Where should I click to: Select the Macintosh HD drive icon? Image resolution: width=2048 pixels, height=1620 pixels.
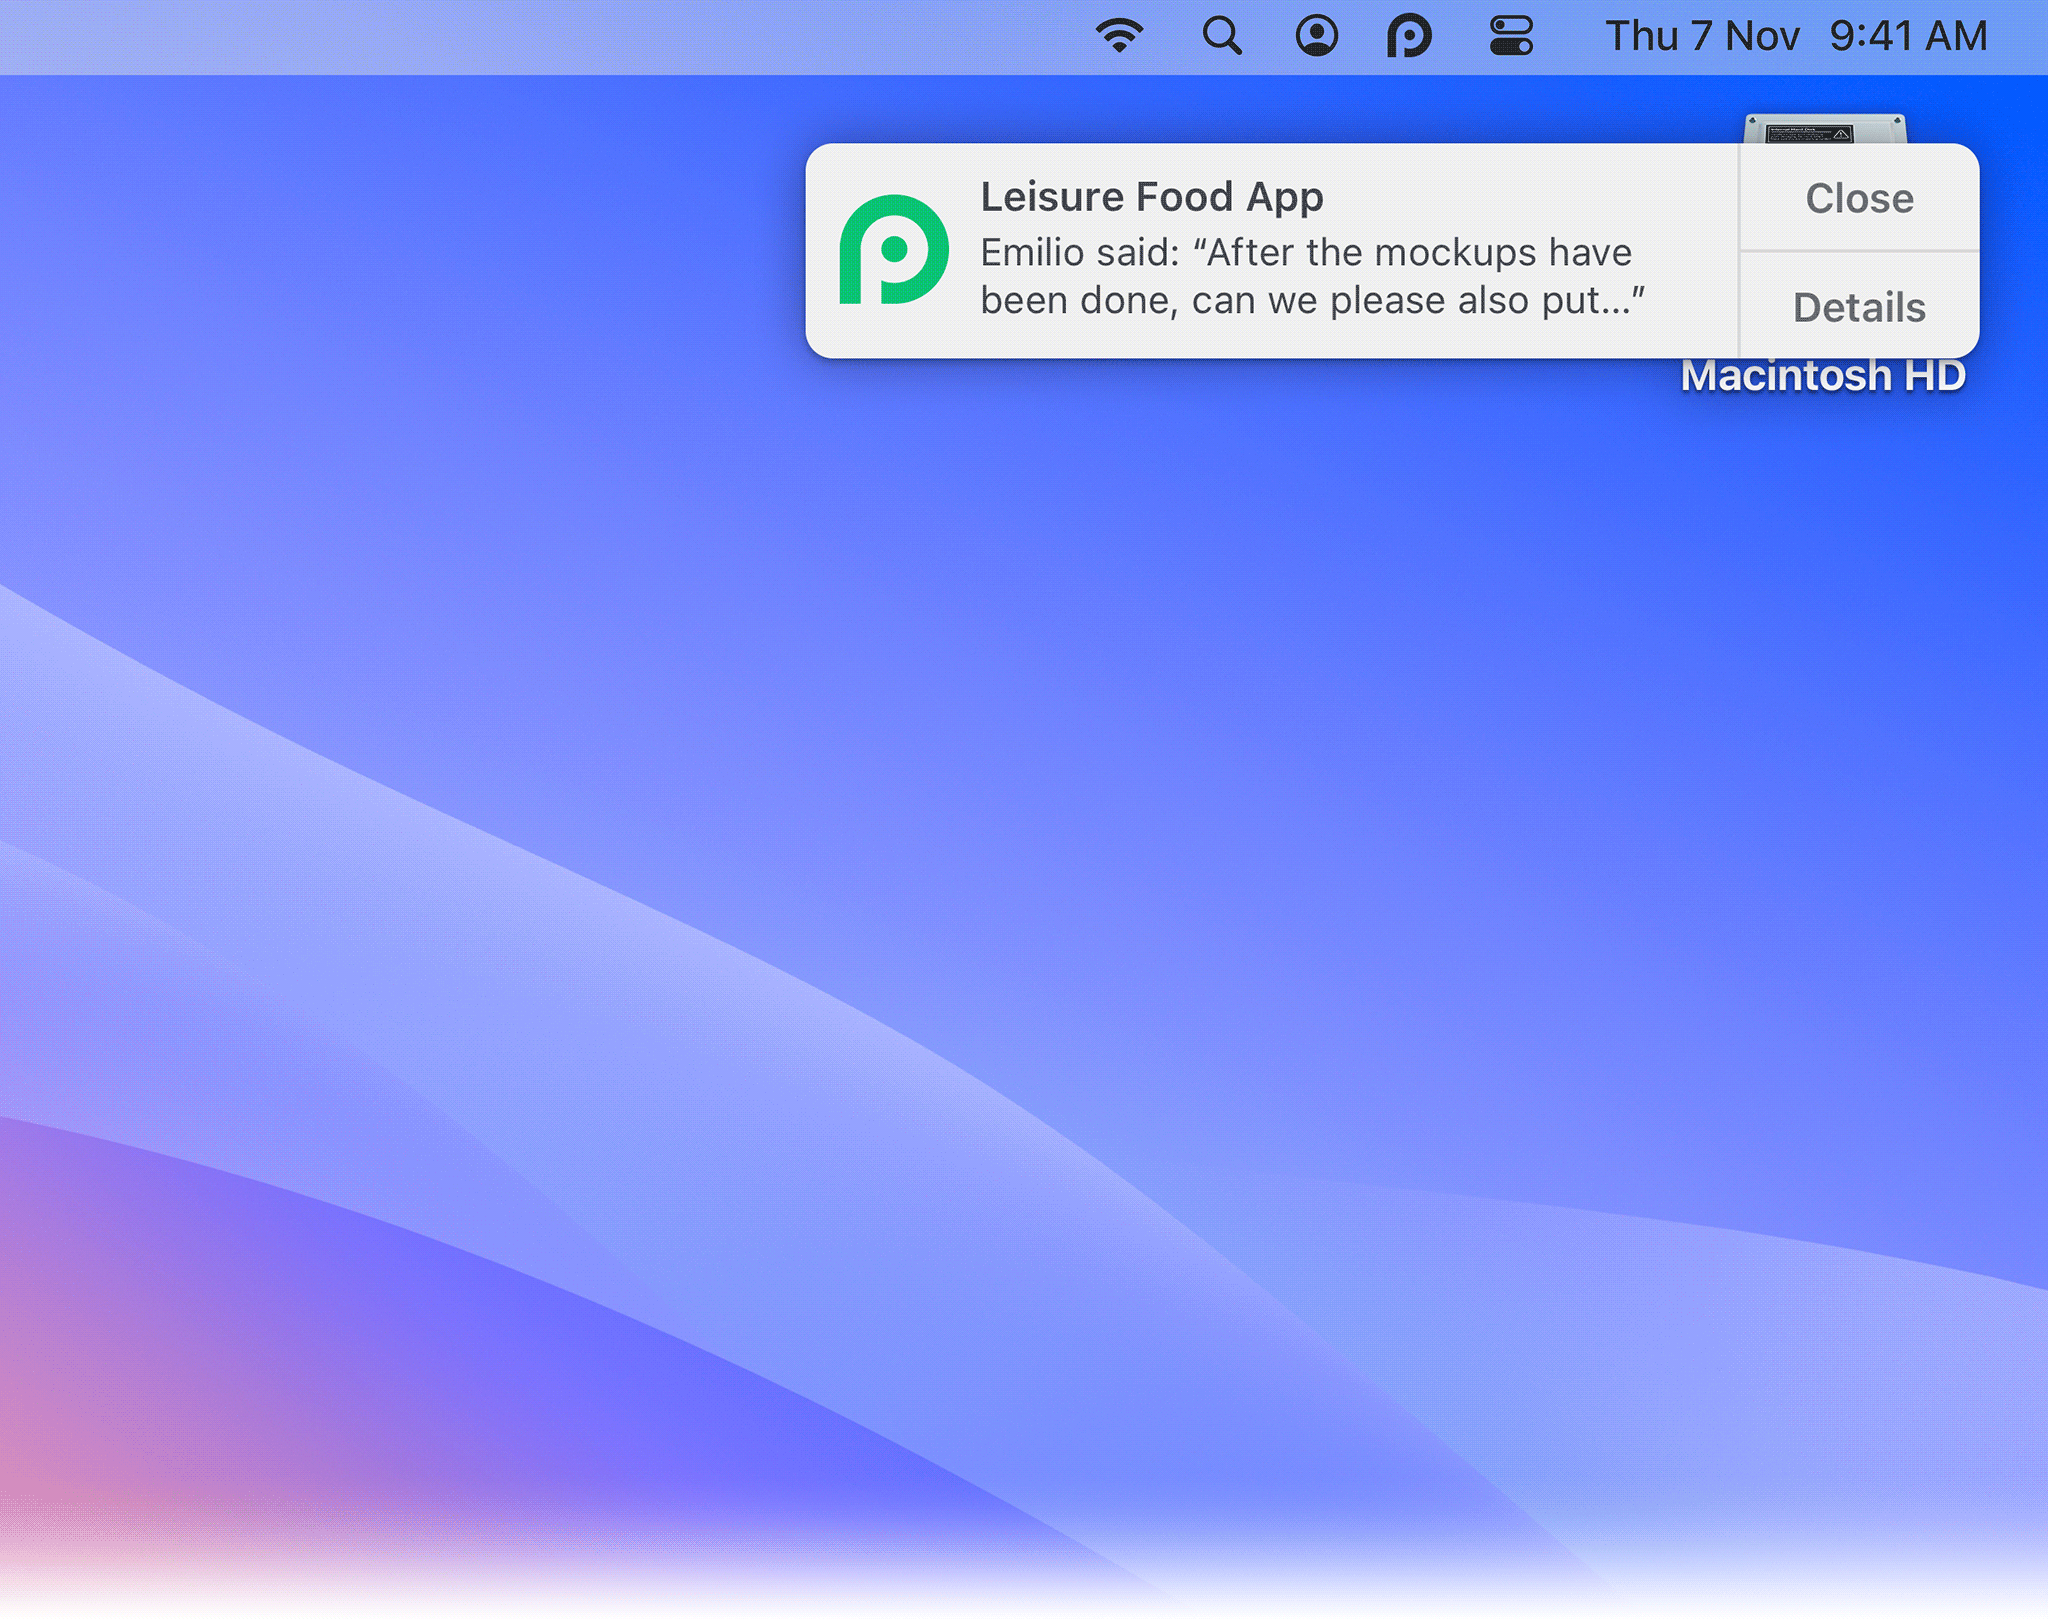[x=1824, y=128]
